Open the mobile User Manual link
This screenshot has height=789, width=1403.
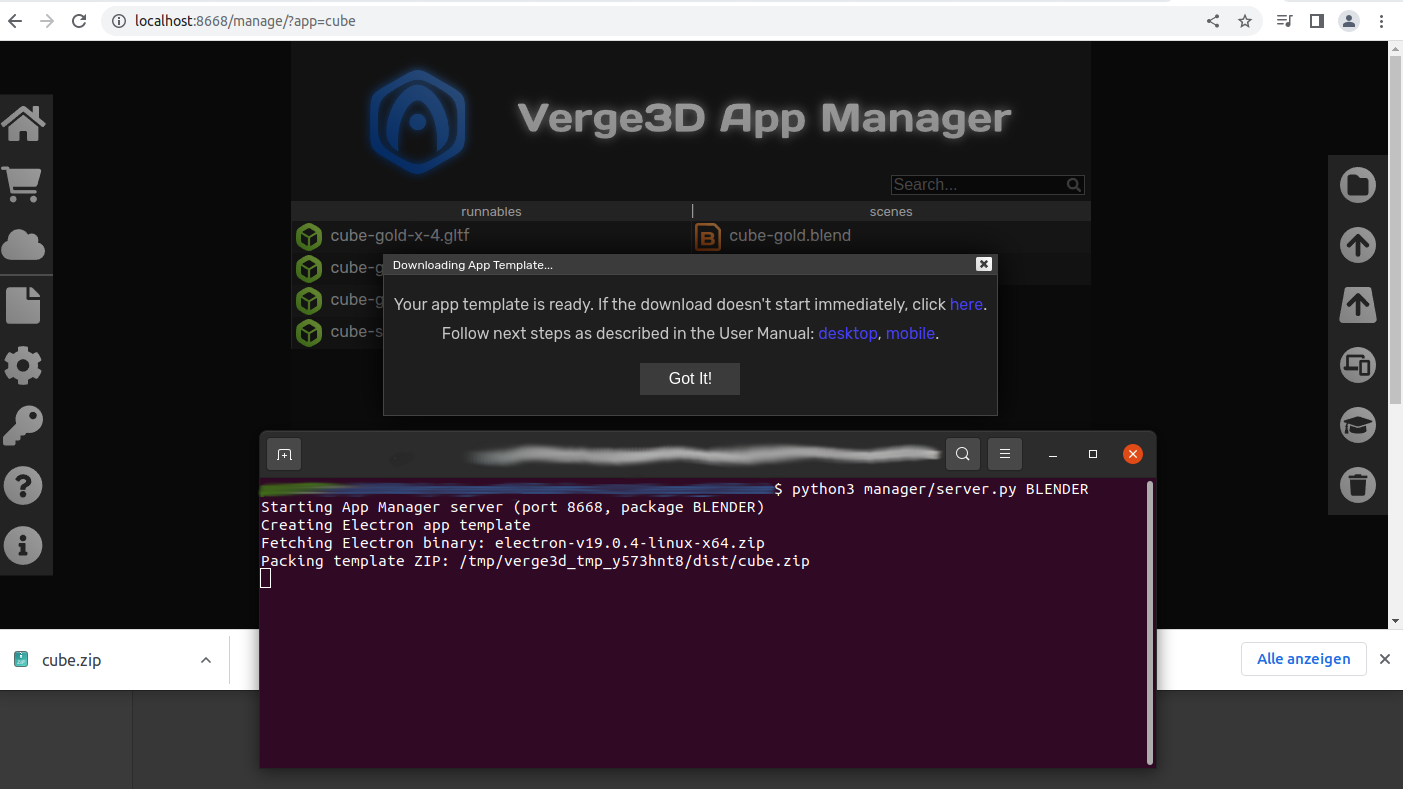click(910, 334)
